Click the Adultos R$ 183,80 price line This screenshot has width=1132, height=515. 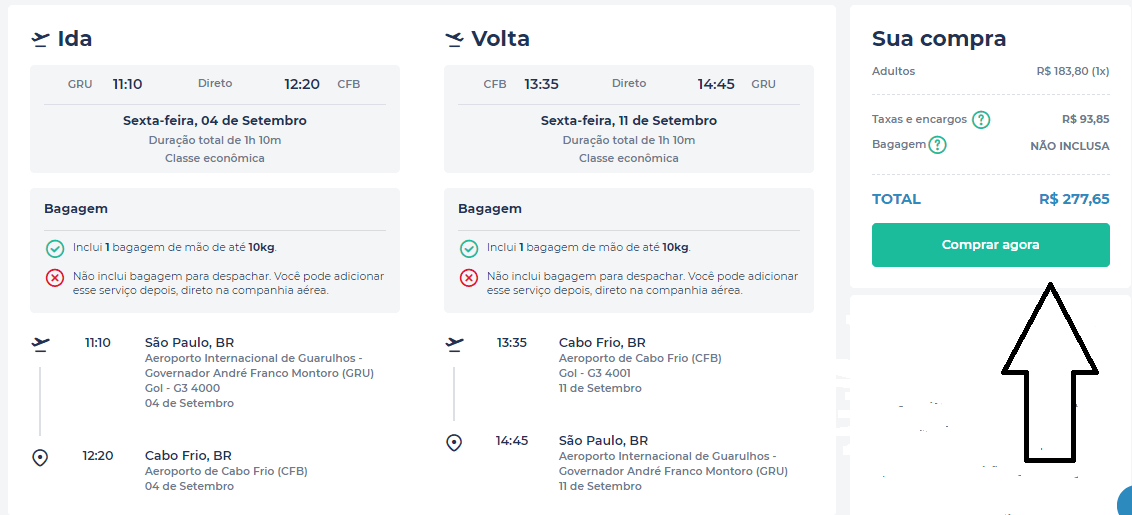990,72
